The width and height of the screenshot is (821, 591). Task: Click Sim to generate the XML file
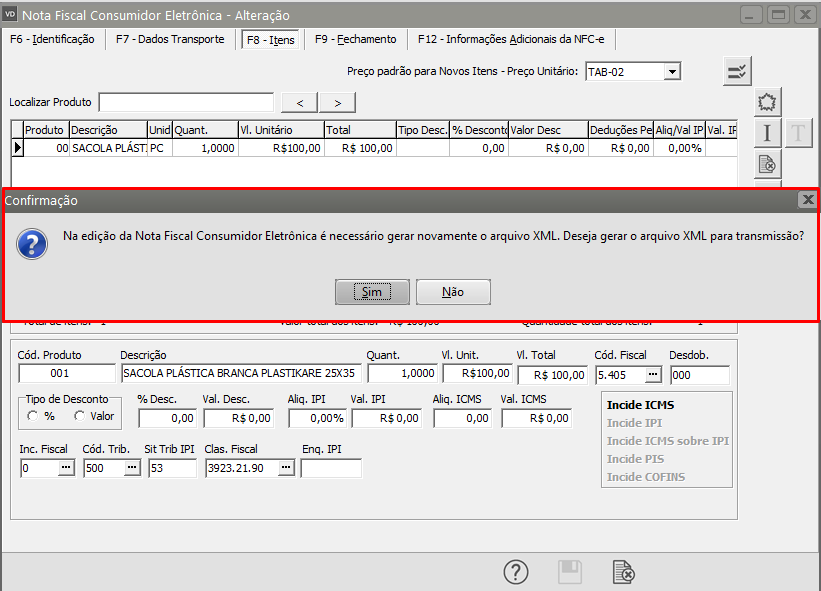(372, 292)
